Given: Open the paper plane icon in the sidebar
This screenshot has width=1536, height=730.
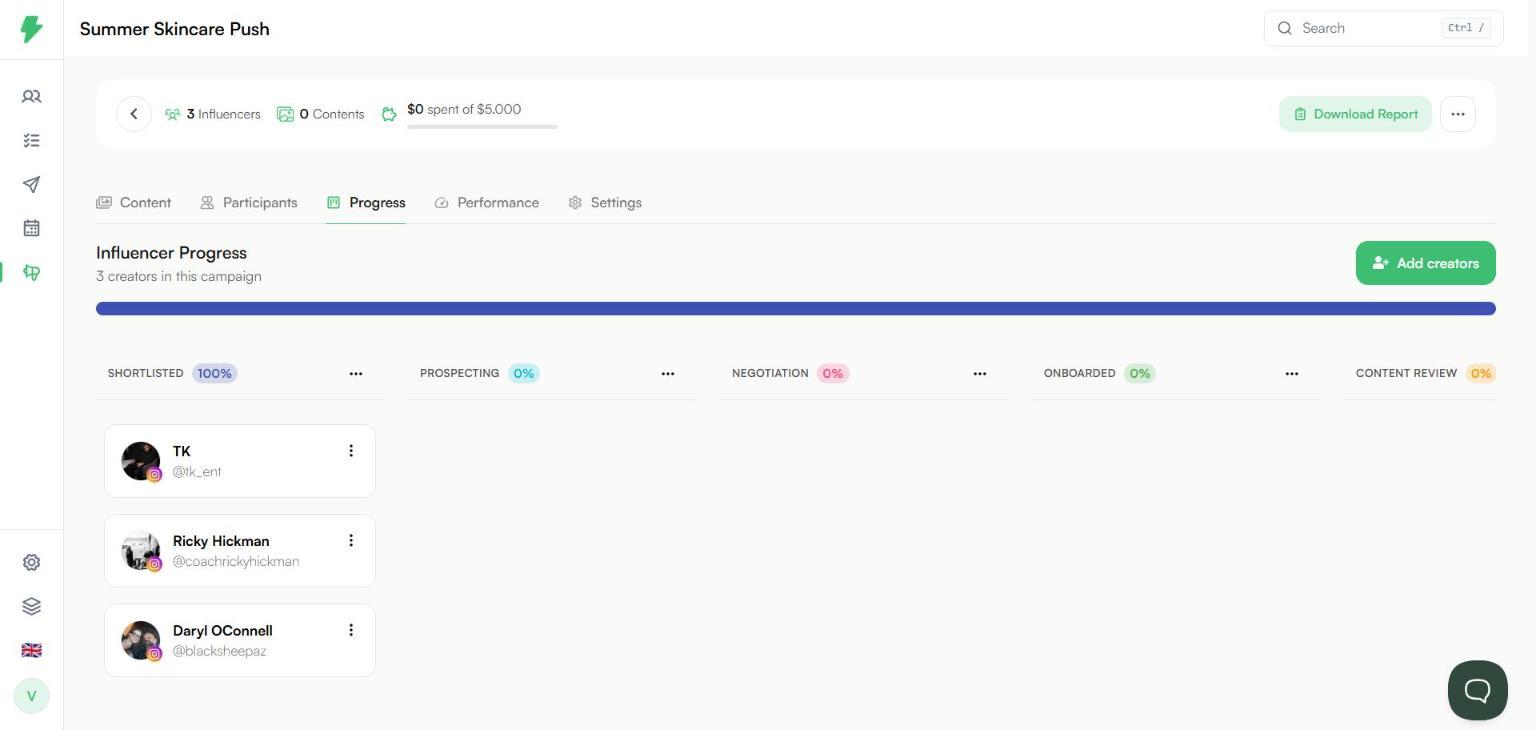Looking at the screenshot, I should [x=32, y=185].
